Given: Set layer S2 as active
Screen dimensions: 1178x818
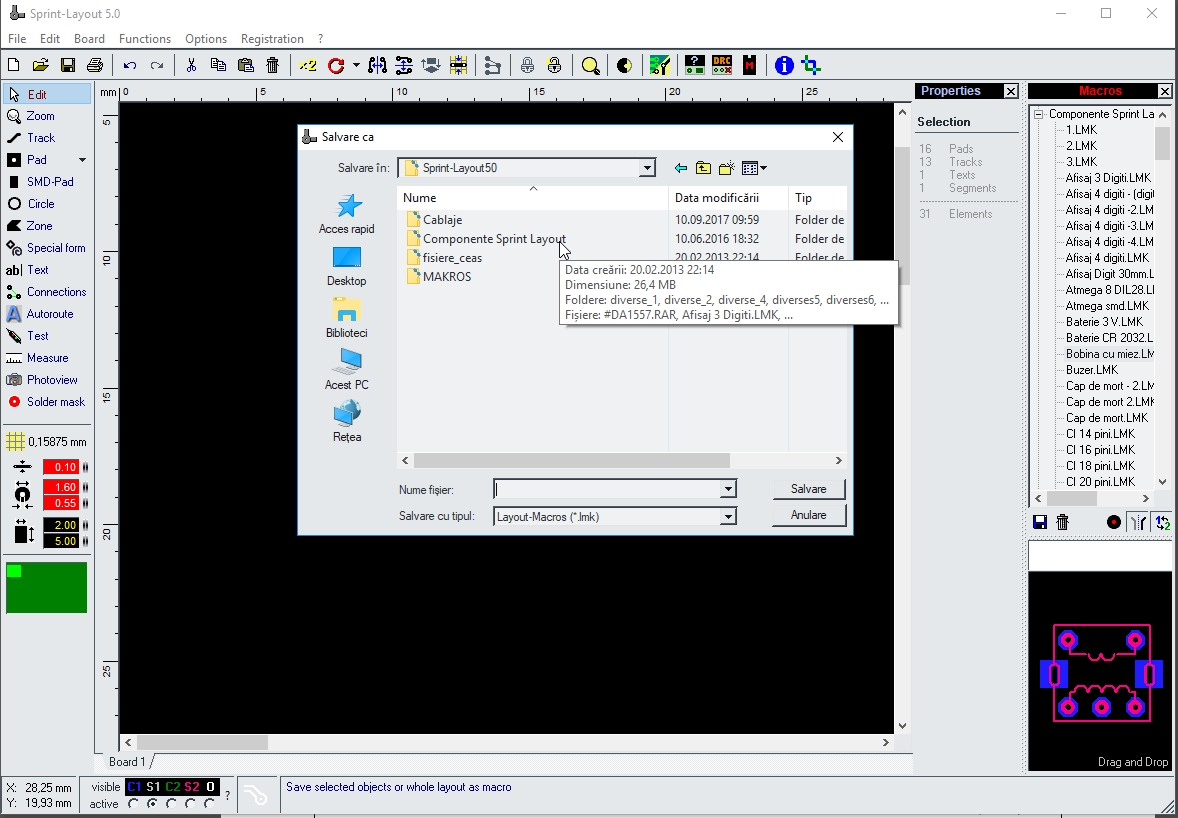Looking at the screenshot, I should [x=191, y=804].
